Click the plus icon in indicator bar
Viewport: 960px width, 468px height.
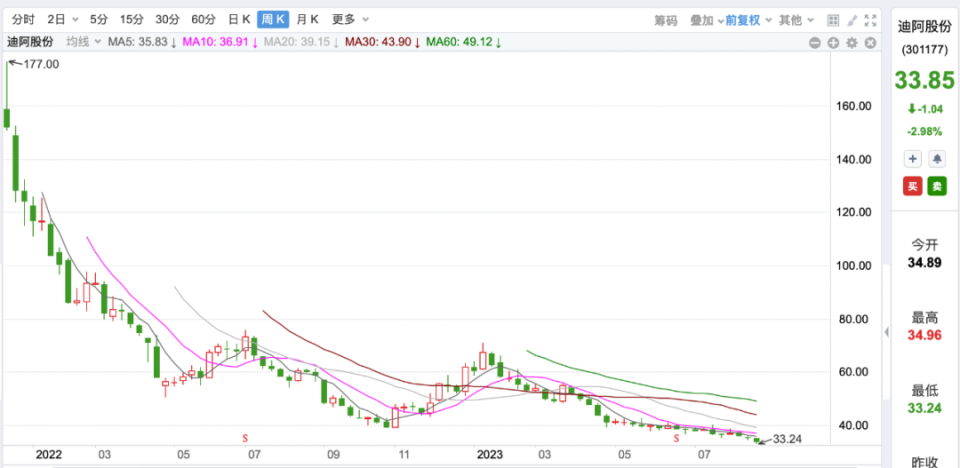pos(833,42)
